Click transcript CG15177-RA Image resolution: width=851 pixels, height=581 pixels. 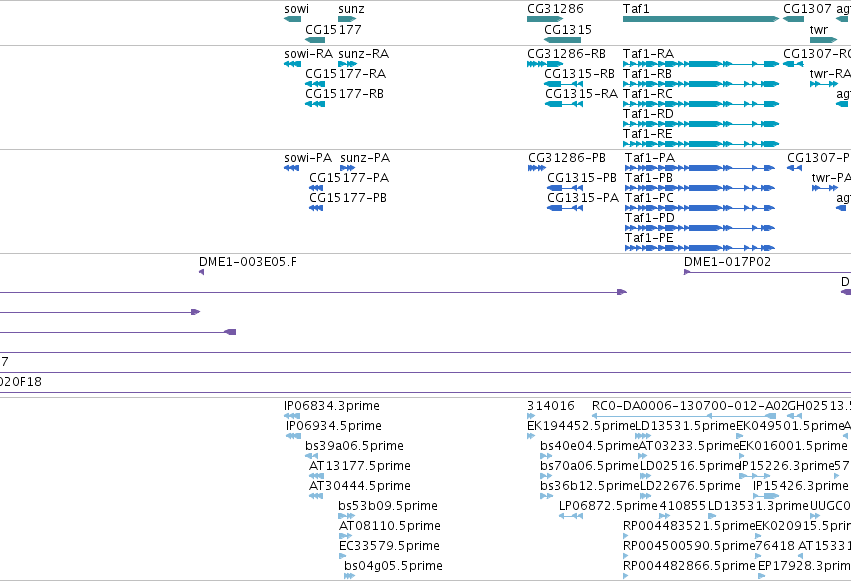pos(315,84)
